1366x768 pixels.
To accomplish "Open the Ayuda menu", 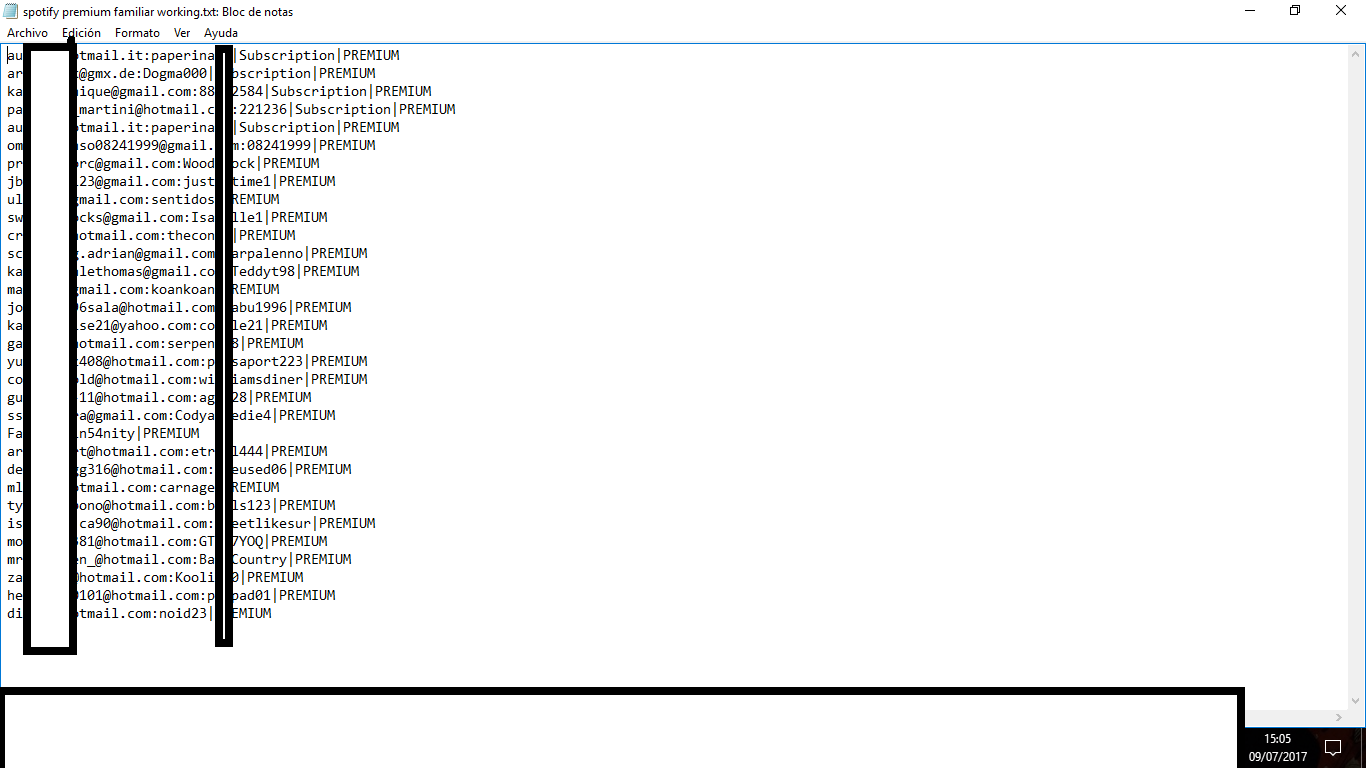I will click(221, 33).
